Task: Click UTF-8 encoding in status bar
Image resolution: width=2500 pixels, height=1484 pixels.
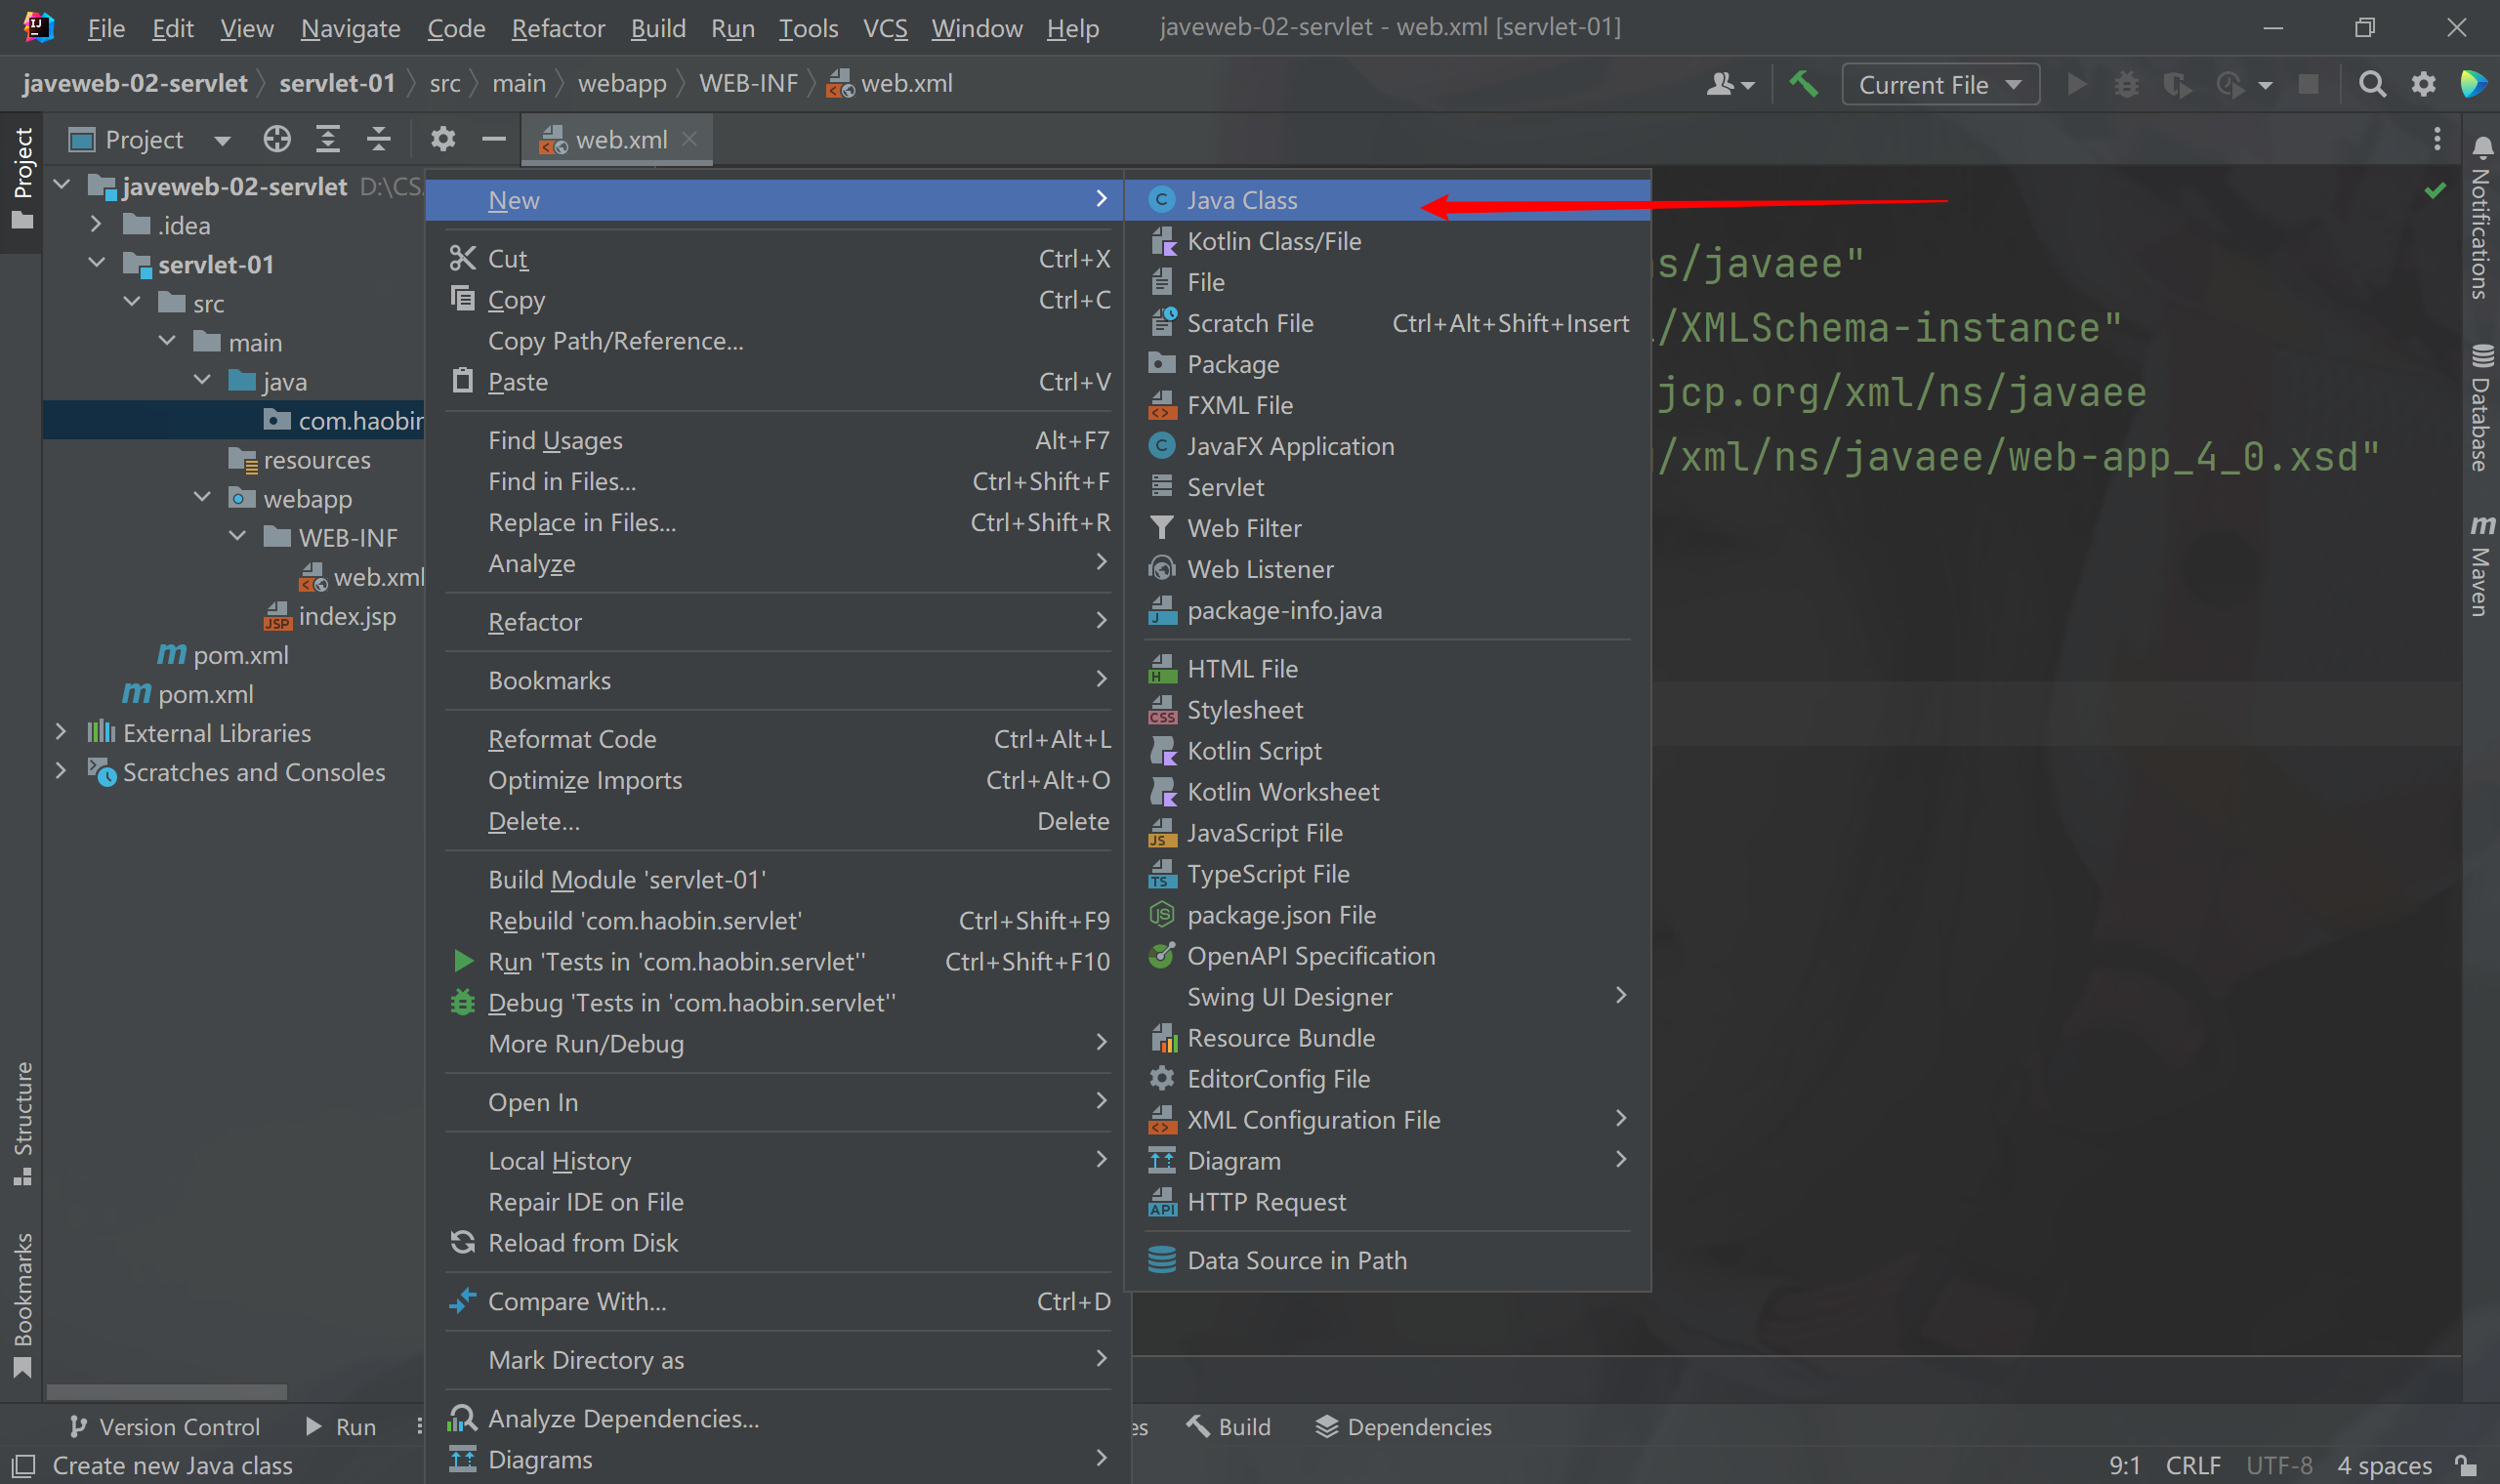Action: [x=2279, y=1465]
